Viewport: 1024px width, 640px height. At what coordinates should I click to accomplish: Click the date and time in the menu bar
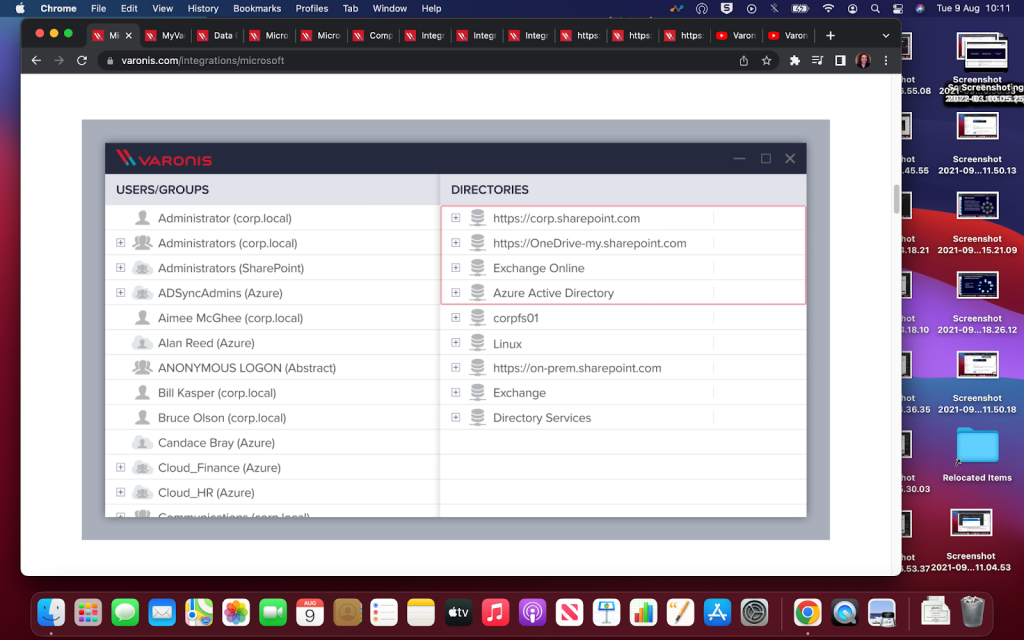[x=973, y=8]
